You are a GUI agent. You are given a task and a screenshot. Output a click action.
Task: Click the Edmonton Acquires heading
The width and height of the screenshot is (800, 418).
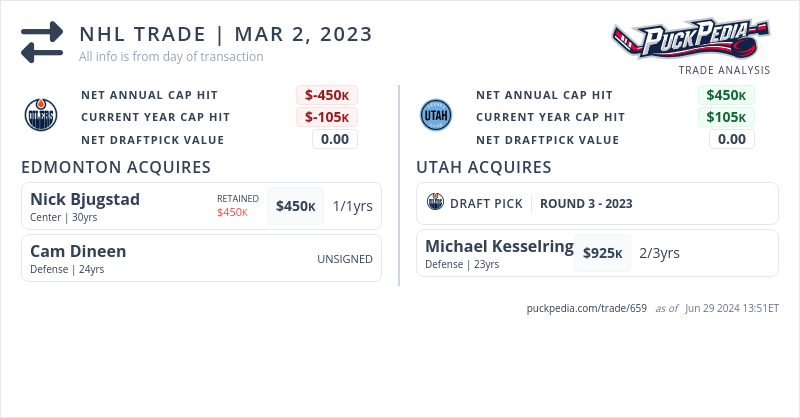[116, 167]
